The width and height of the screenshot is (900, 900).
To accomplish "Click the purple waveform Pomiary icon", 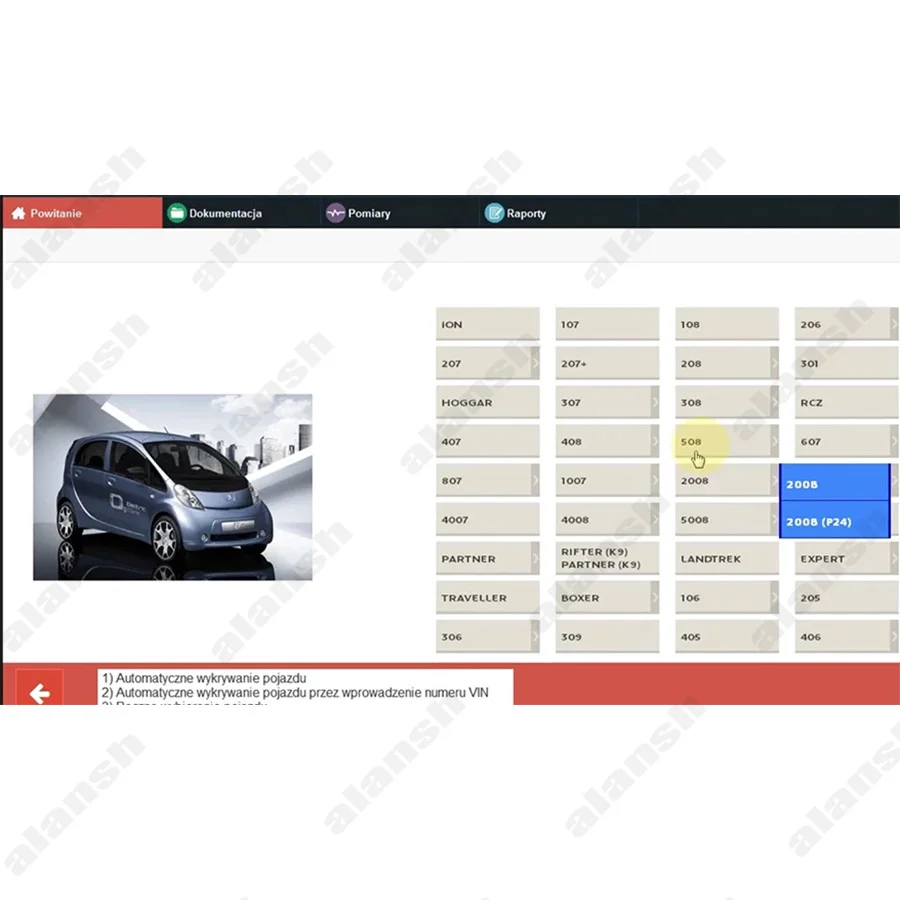I will coord(335,213).
